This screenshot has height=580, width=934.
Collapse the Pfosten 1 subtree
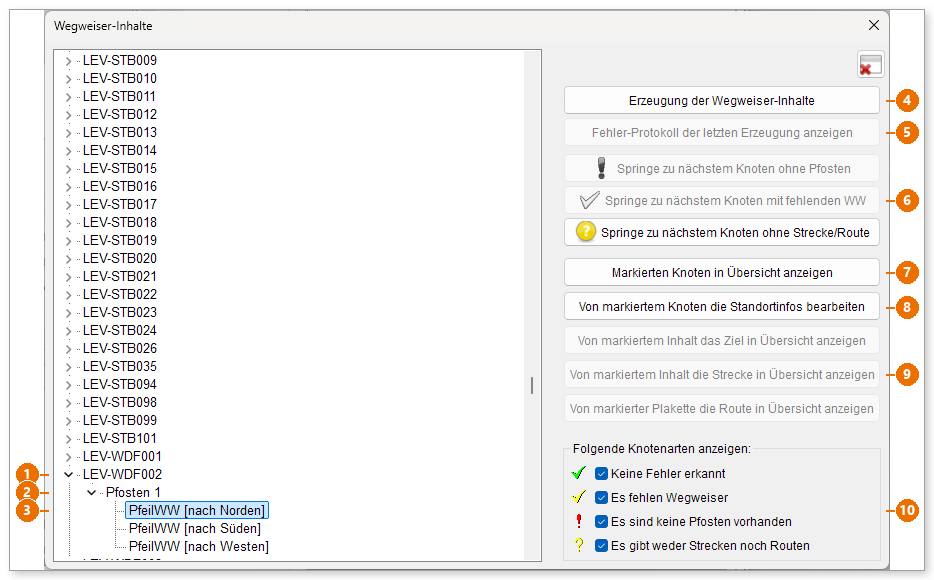pos(92,492)
